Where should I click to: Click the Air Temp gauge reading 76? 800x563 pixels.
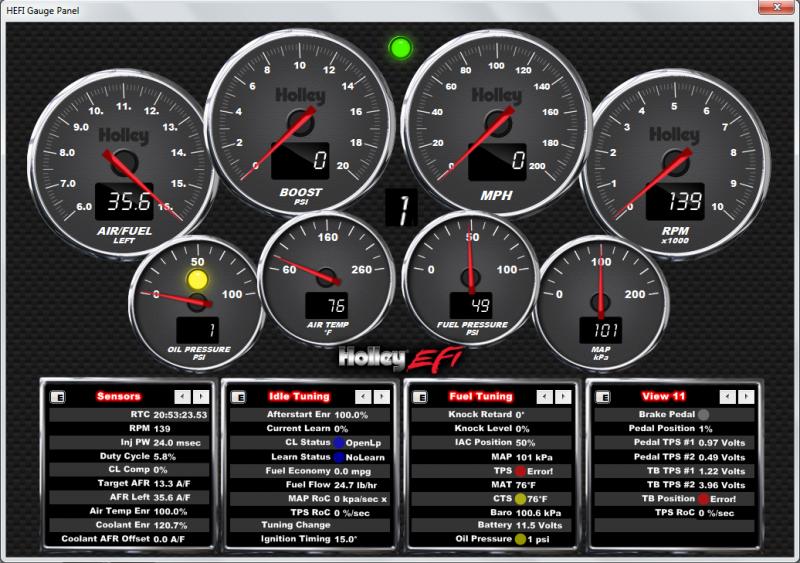click(326, 279)
